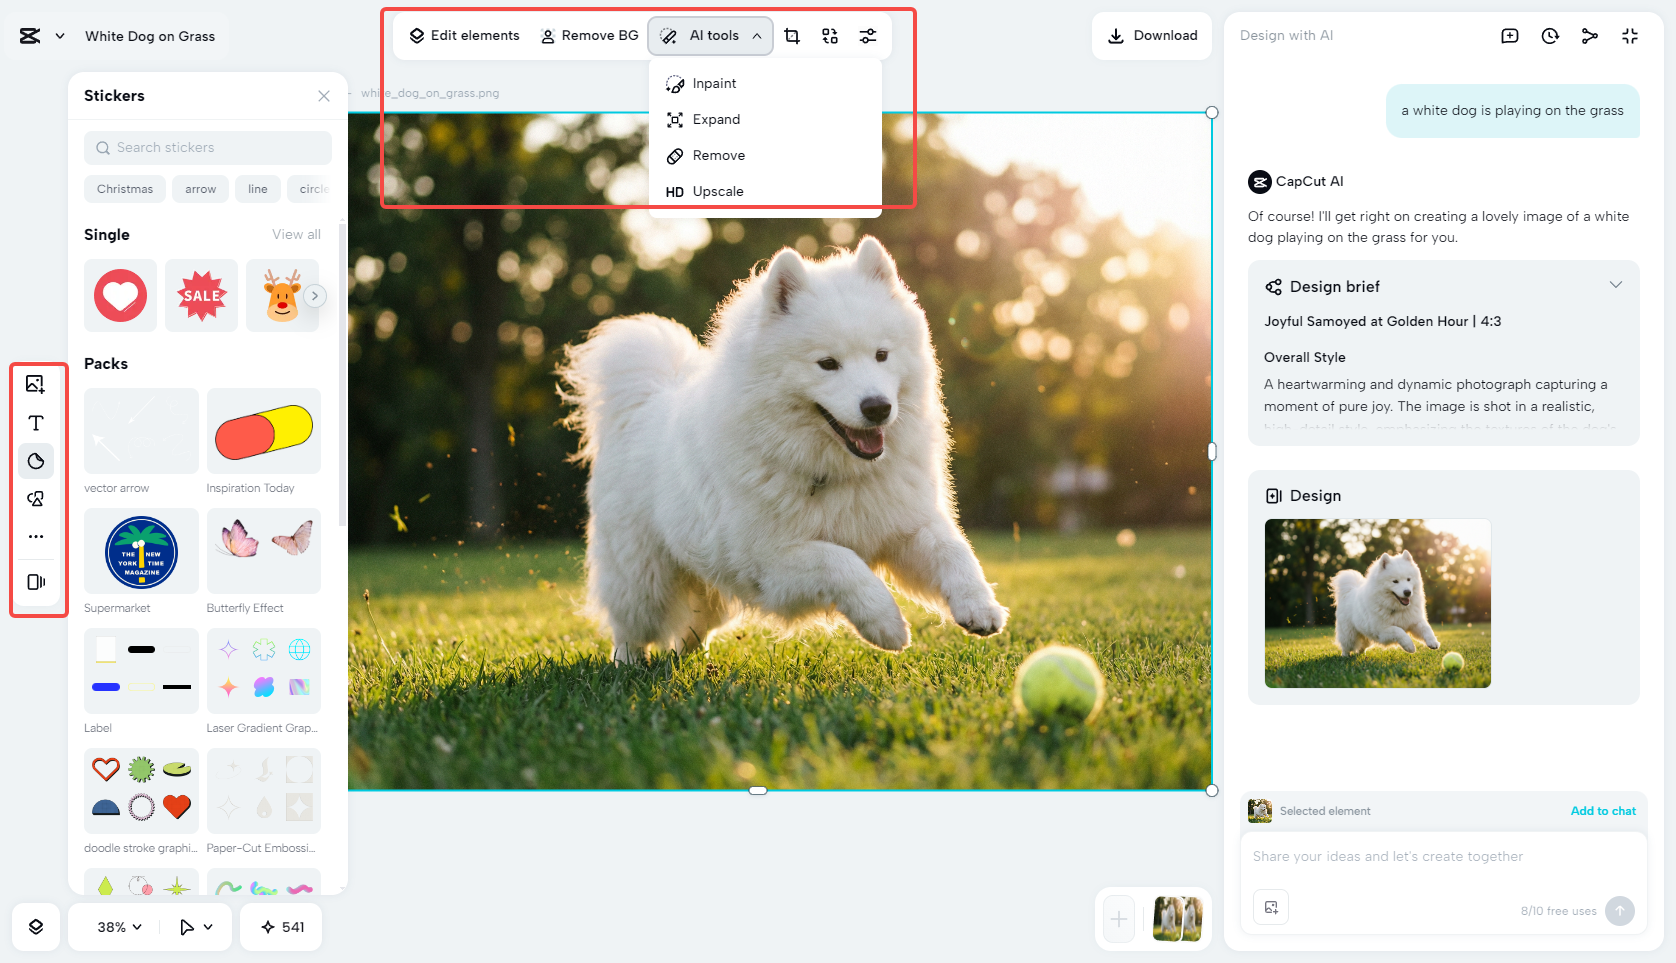
Task: Show next Single stickers with arrow
Action: point(315,296)
